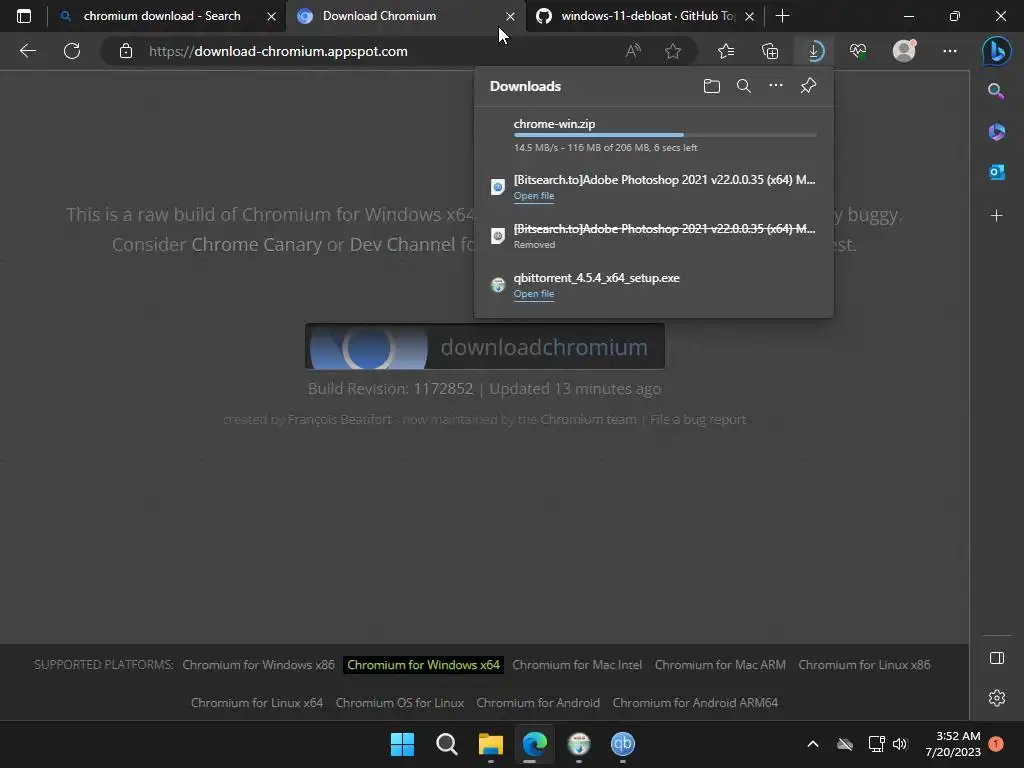The width and height of the screenshot is (1024, 768).
Task: Open more options in Downloads panel
Action: pyautogui.click(x=775, y=86)
